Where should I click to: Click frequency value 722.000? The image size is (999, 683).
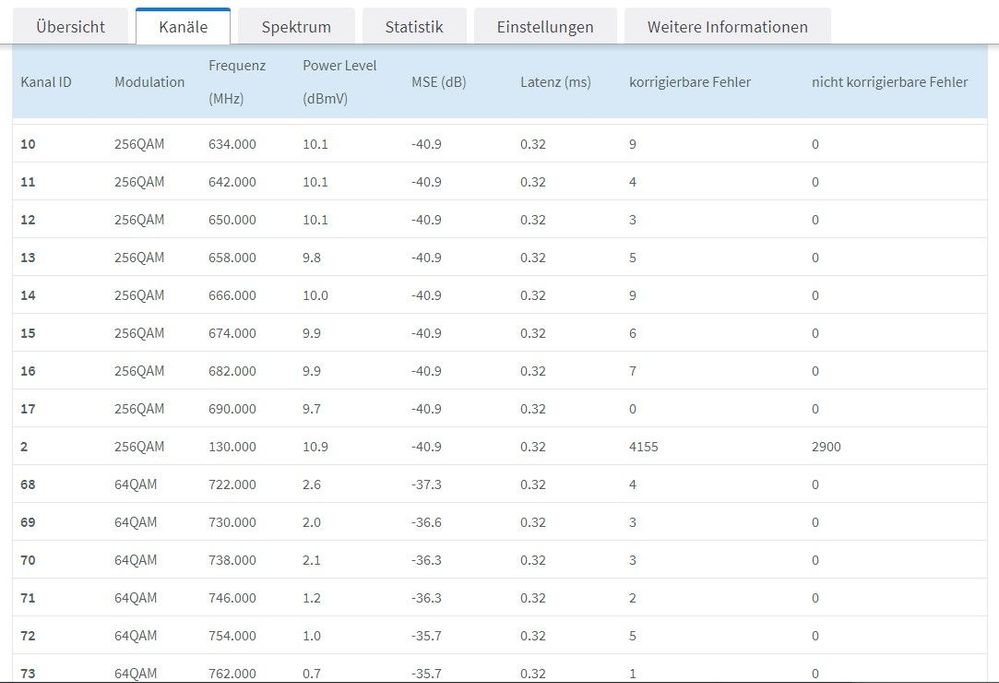tap(233, 484)
